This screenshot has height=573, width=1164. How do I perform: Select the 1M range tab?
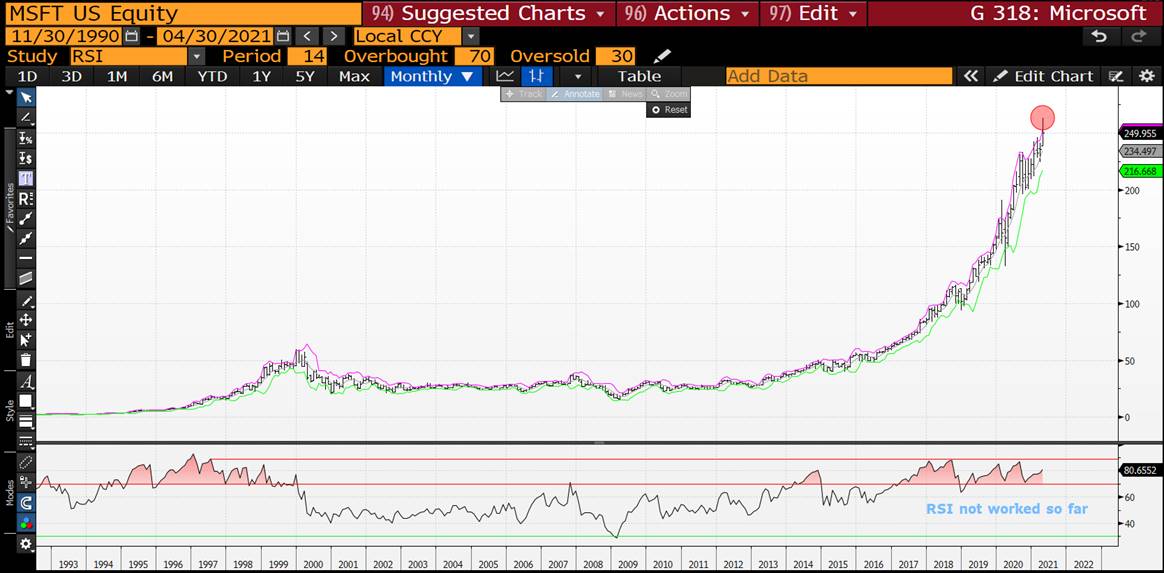pyautogui.click(x=117, y=76)
